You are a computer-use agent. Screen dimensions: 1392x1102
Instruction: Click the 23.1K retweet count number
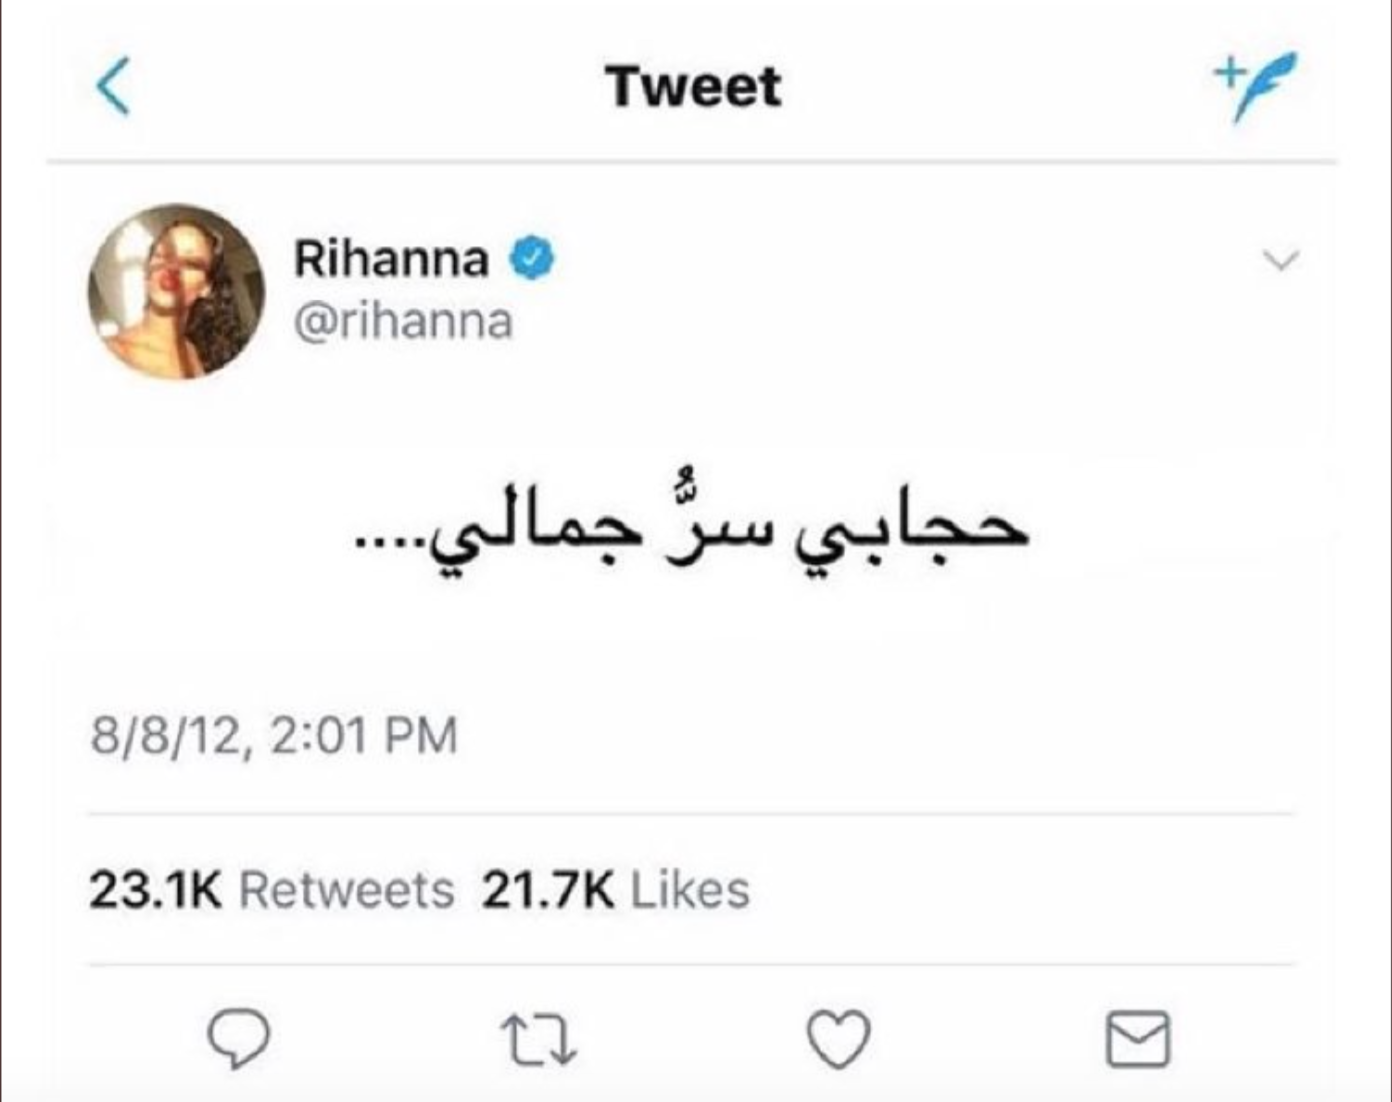[155, 890]
